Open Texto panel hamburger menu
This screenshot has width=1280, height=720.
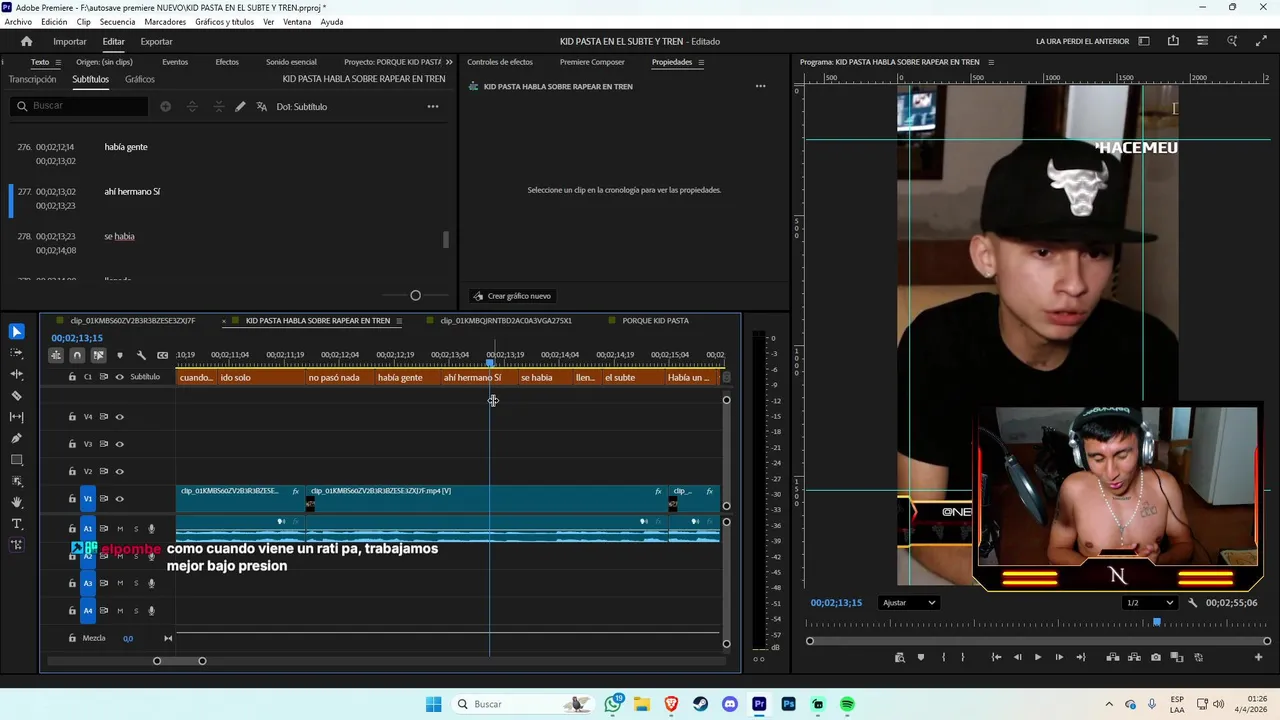tap(60, 62)
